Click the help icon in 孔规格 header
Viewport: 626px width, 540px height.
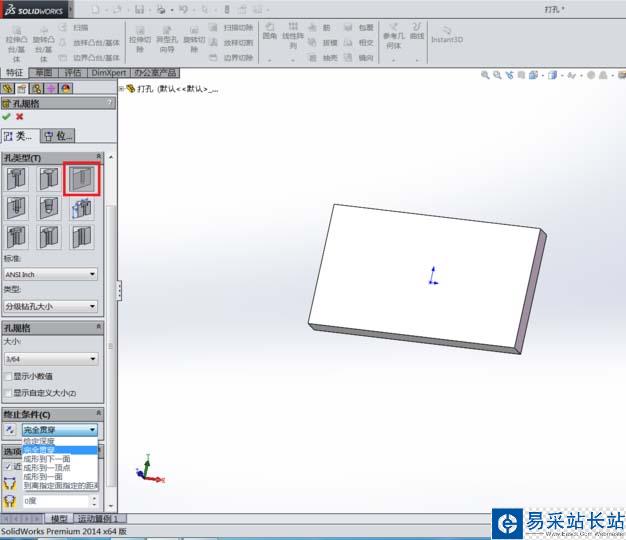pyautogui.click(x=109, y=103)
